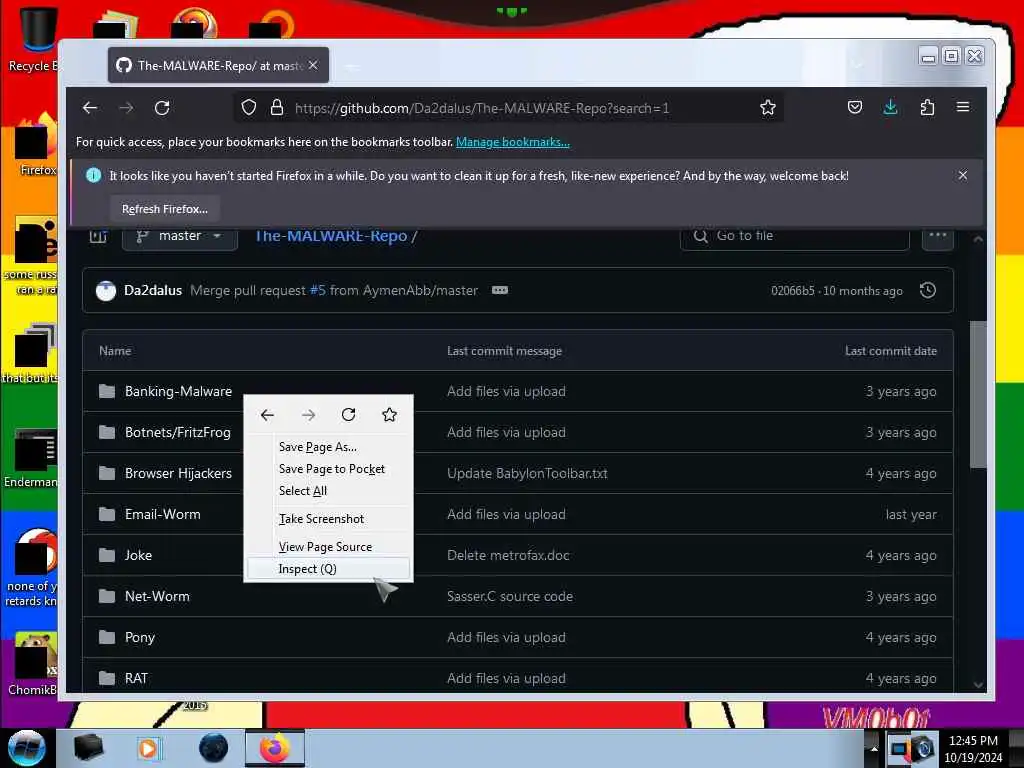Image resolution: width=1024 pixels, height=768 pixels.
Task: Click the Sasser.C source code commit message
Action: 510,596
